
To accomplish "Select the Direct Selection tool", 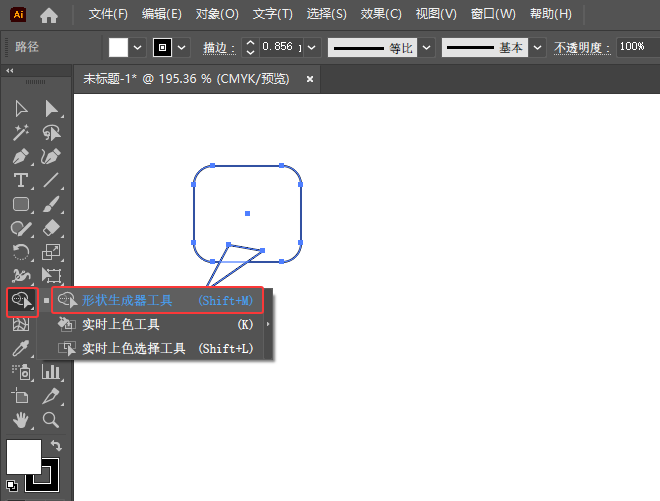I will (51, 109).
